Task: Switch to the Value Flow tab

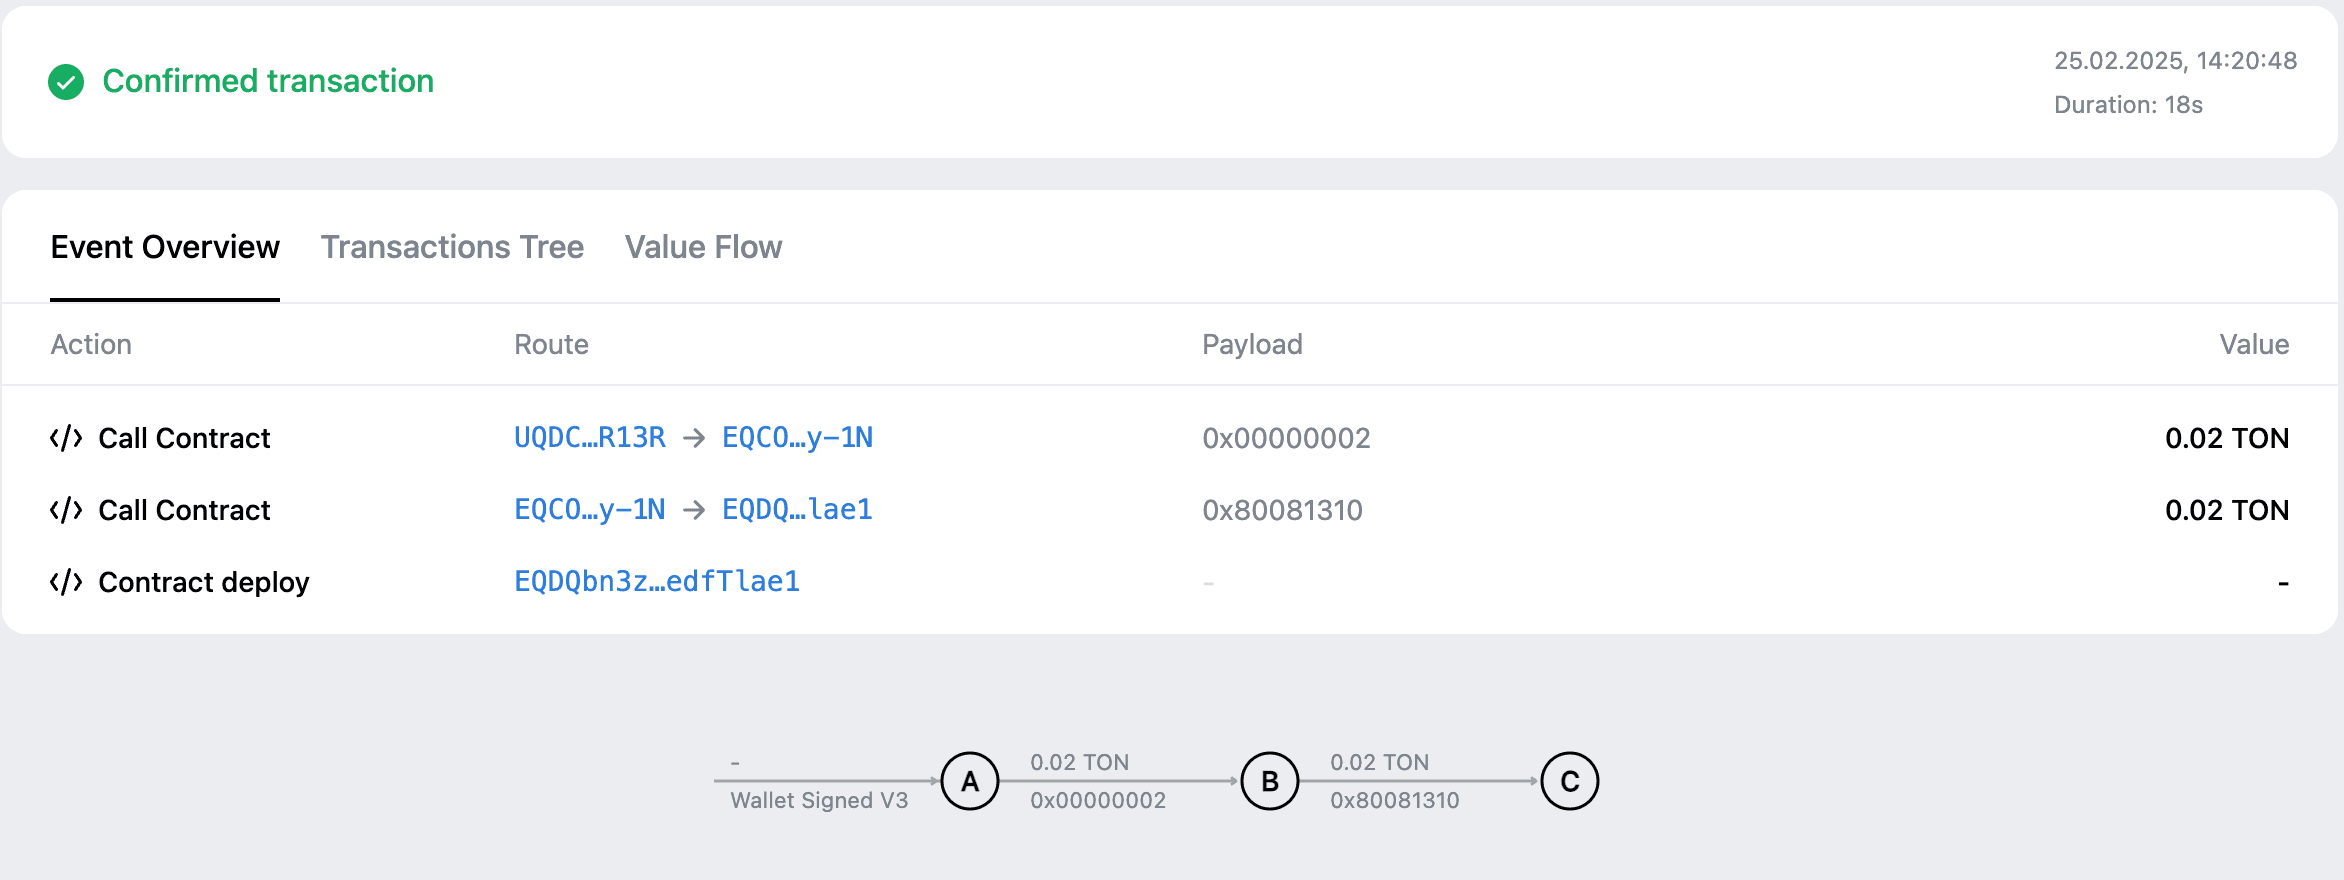Action: [703, 247]
